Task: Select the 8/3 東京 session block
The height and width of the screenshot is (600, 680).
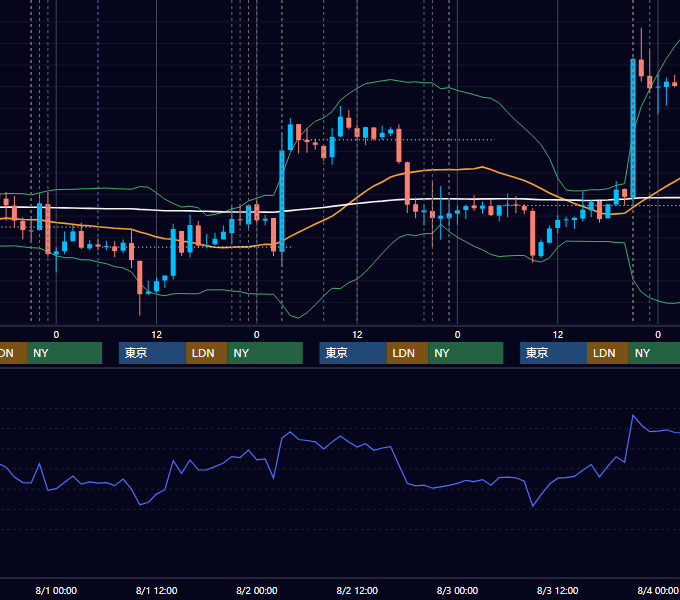Action: [x=553, y=353]
